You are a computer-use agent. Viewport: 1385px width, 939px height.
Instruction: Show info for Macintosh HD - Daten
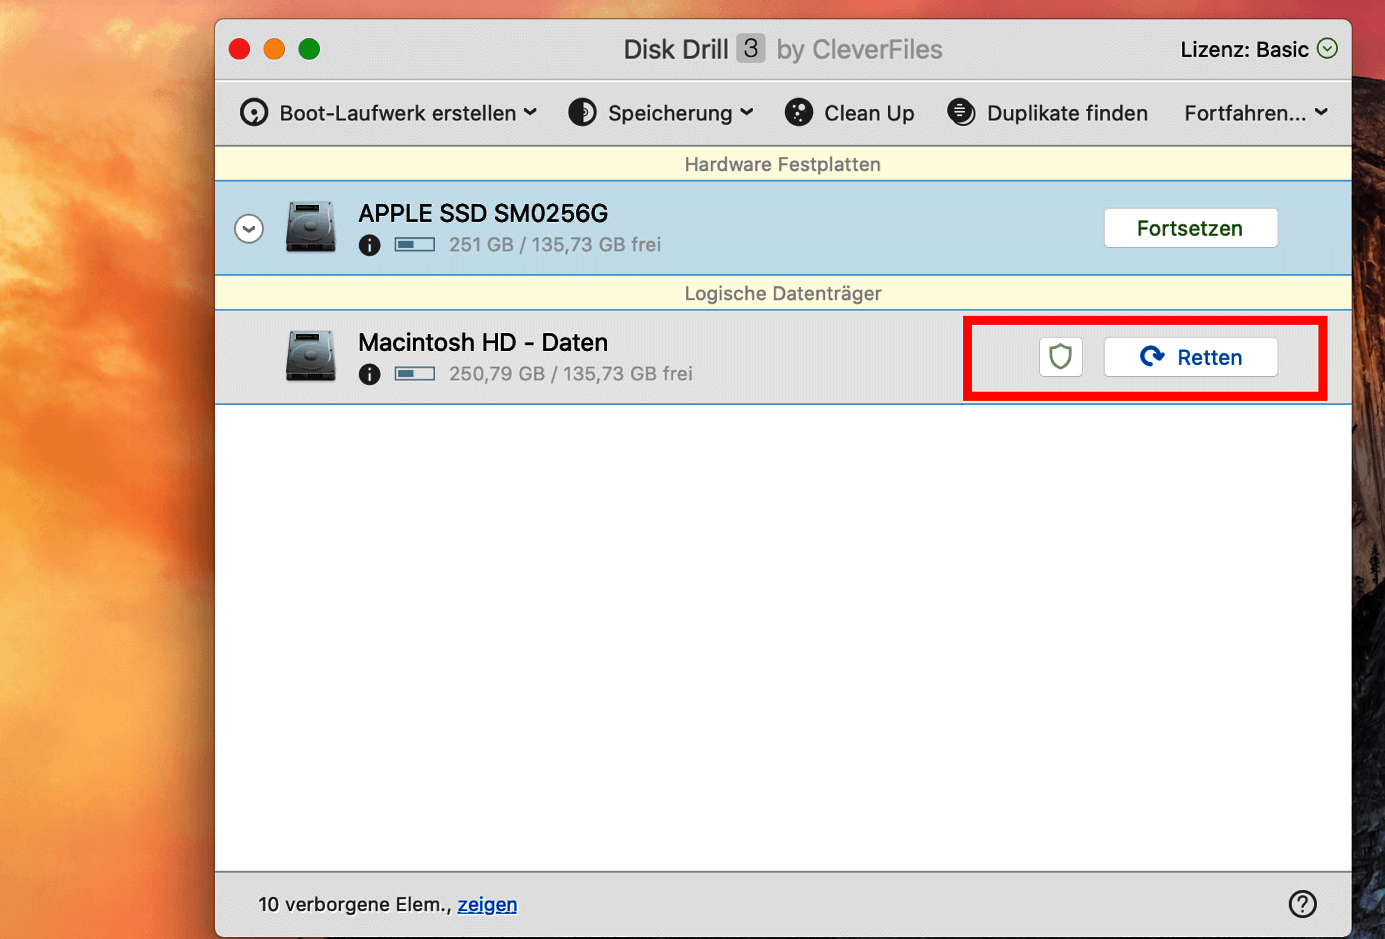(370, 374)
